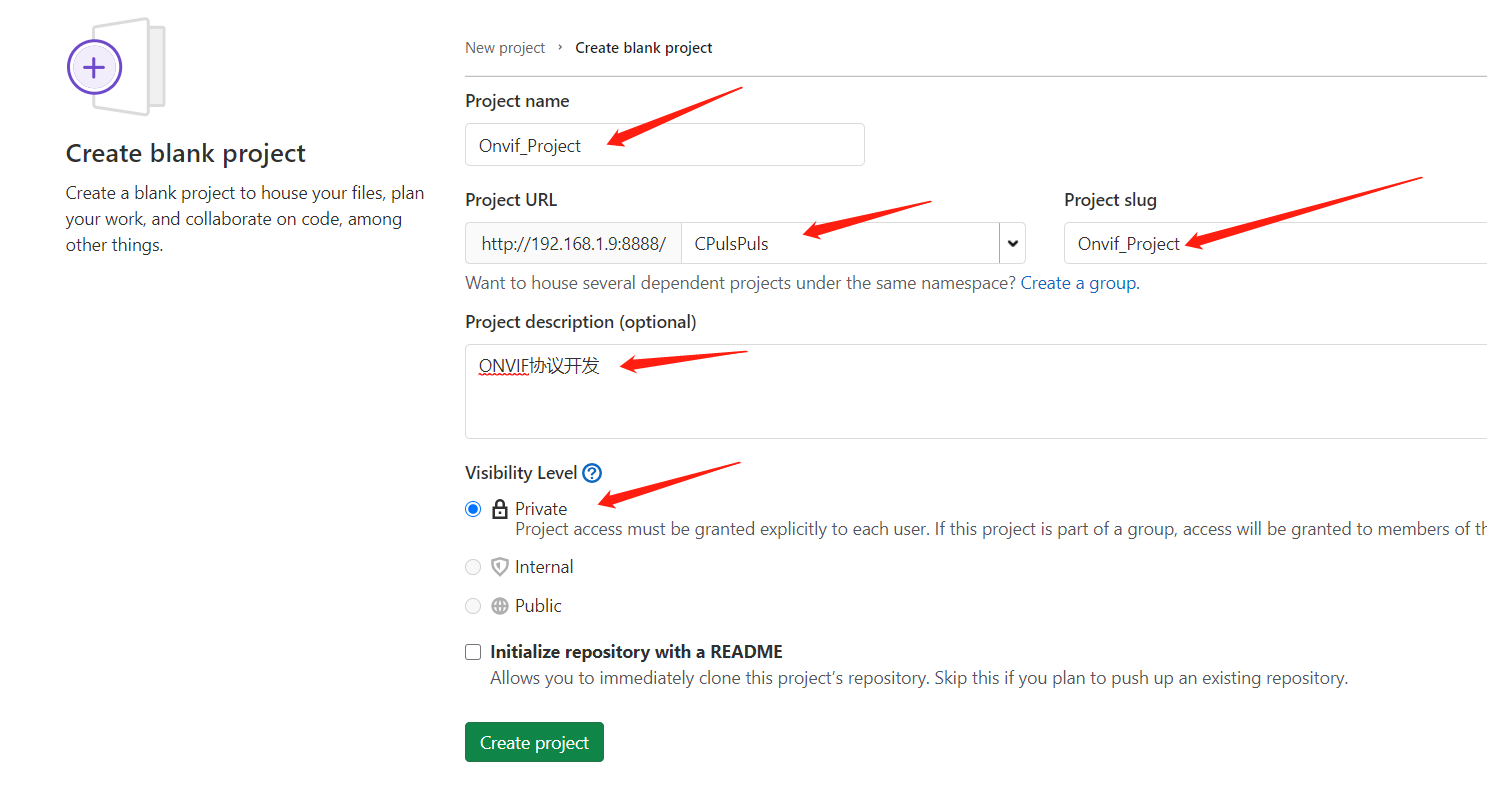Click the Visibility Level label

point(521,473)
